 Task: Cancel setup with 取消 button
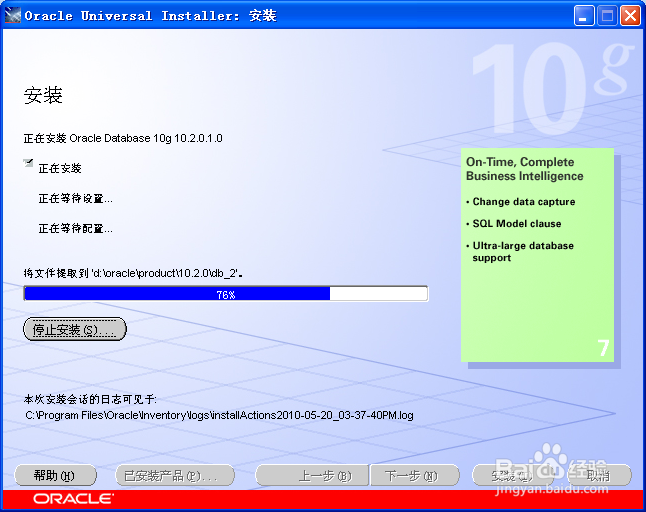pos(599,476)
